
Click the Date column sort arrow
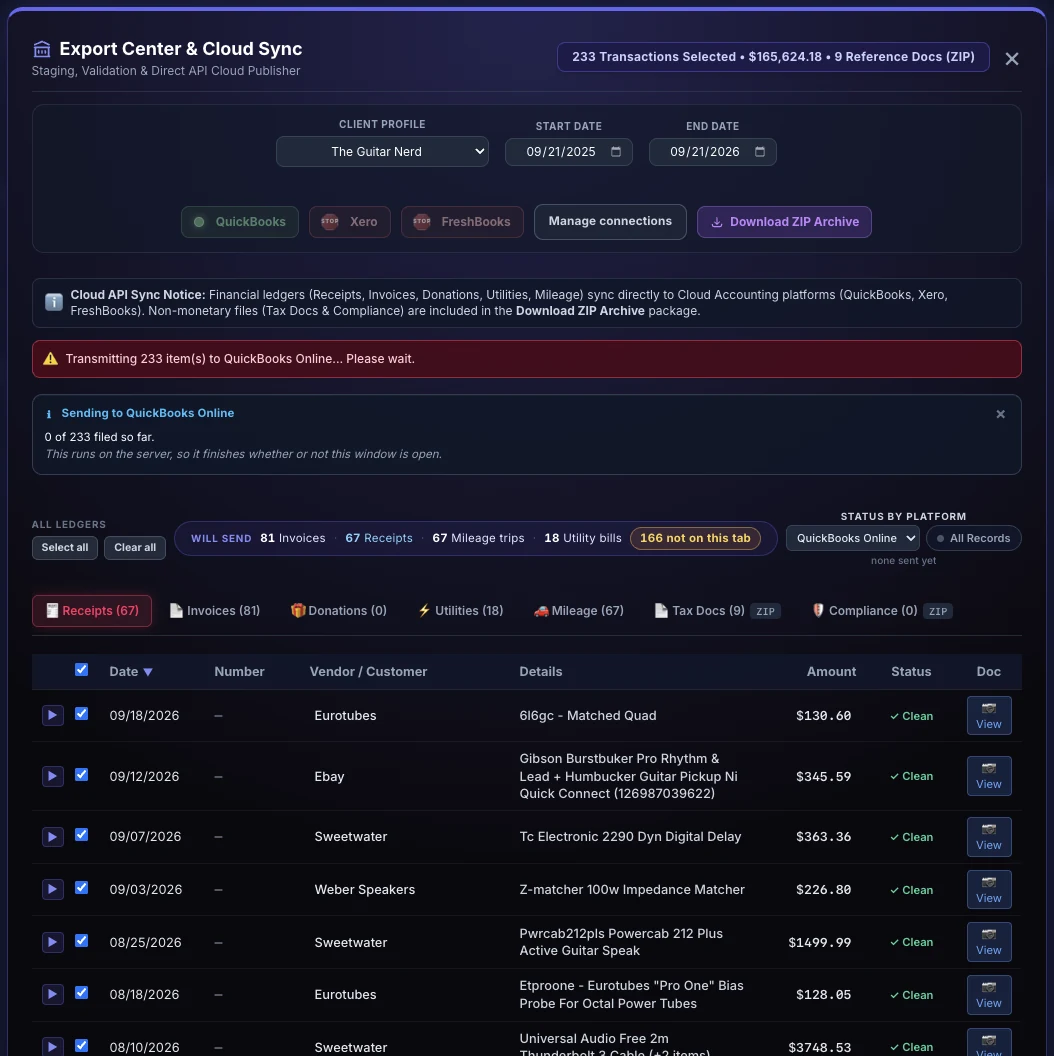(x=148, y=672)
